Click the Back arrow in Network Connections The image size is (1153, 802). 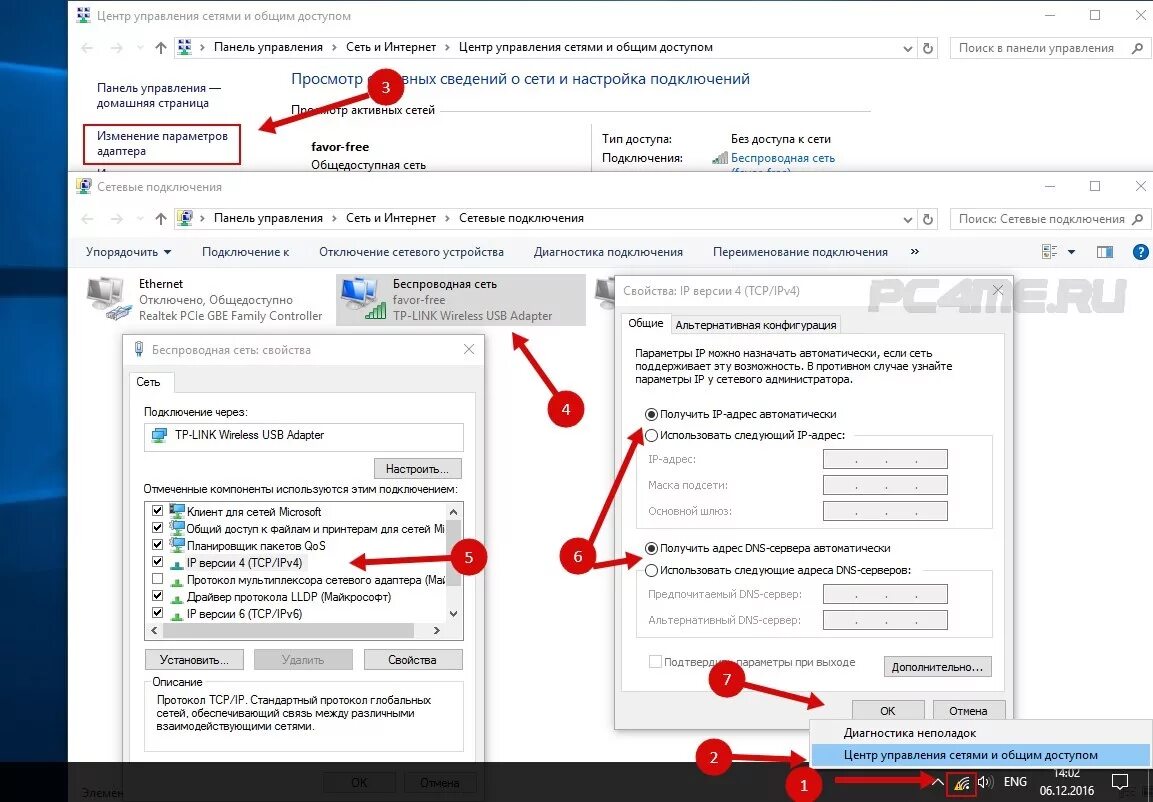pyautogui.click(x=88, y=218)
